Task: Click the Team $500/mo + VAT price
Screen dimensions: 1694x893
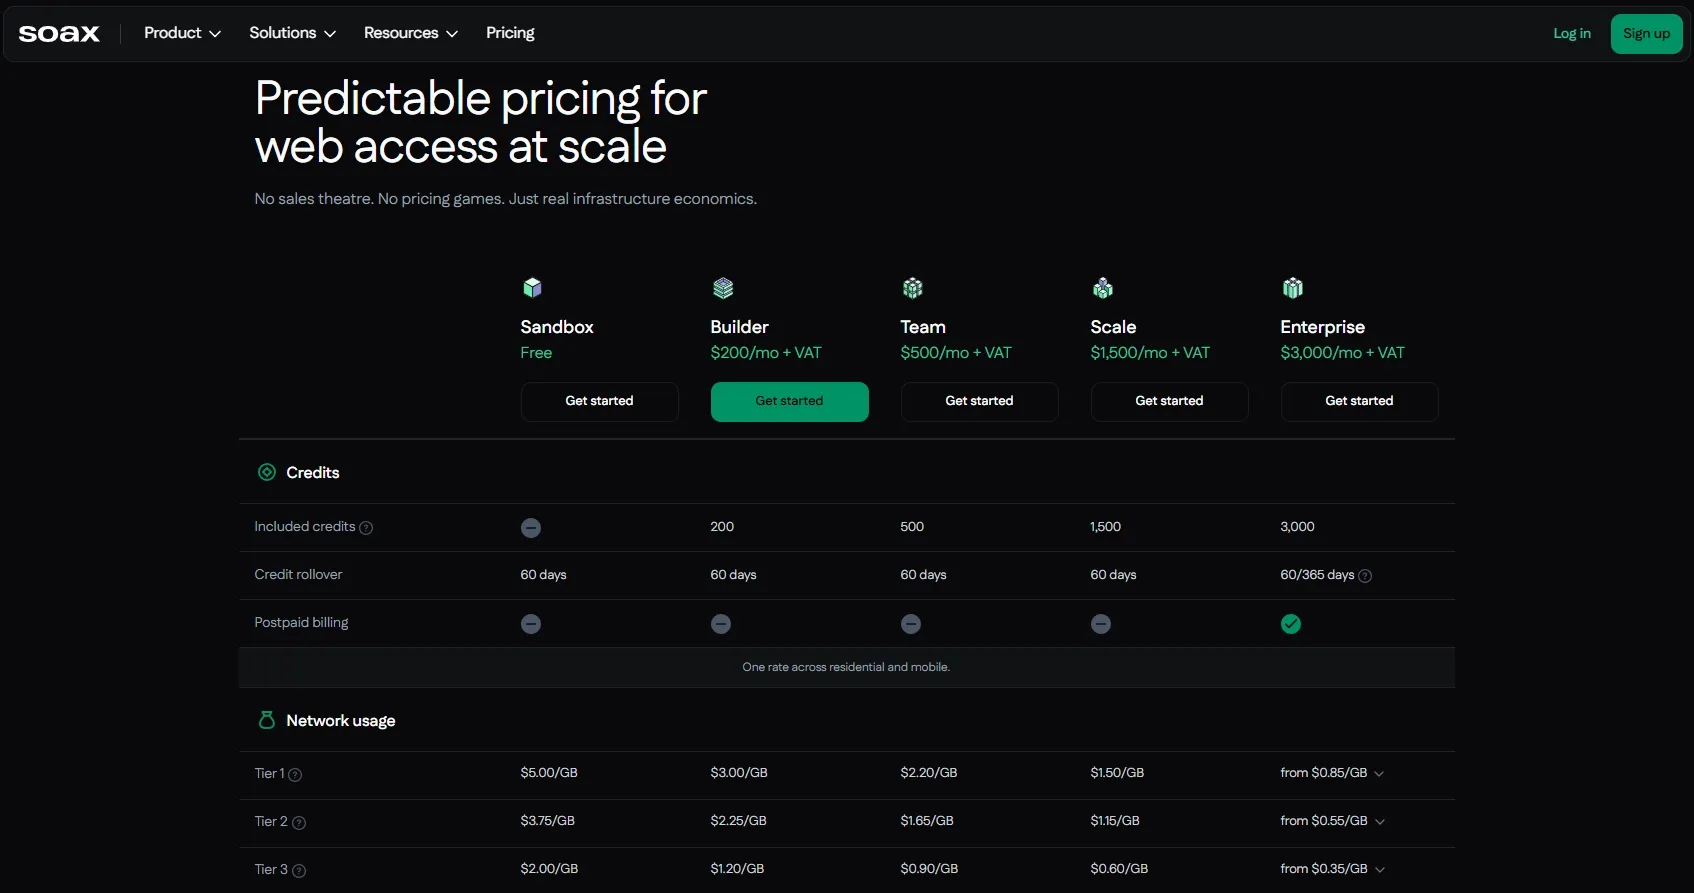Action: [x=956, y=353]
